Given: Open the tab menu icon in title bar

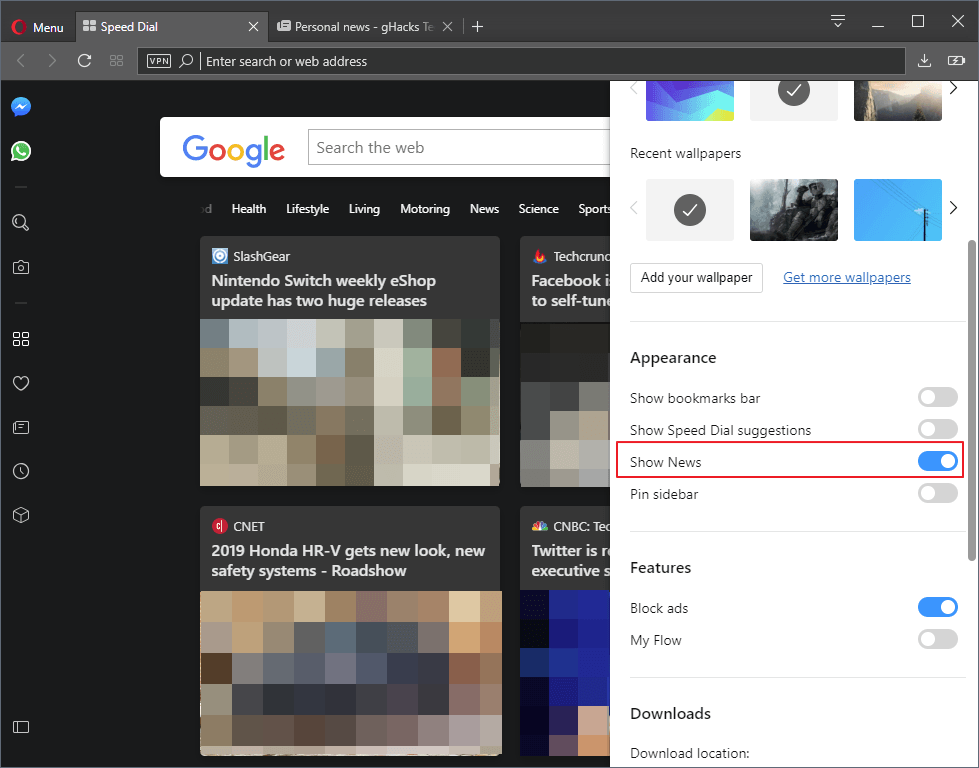Looking at the screenshot, I should (838, 21).
